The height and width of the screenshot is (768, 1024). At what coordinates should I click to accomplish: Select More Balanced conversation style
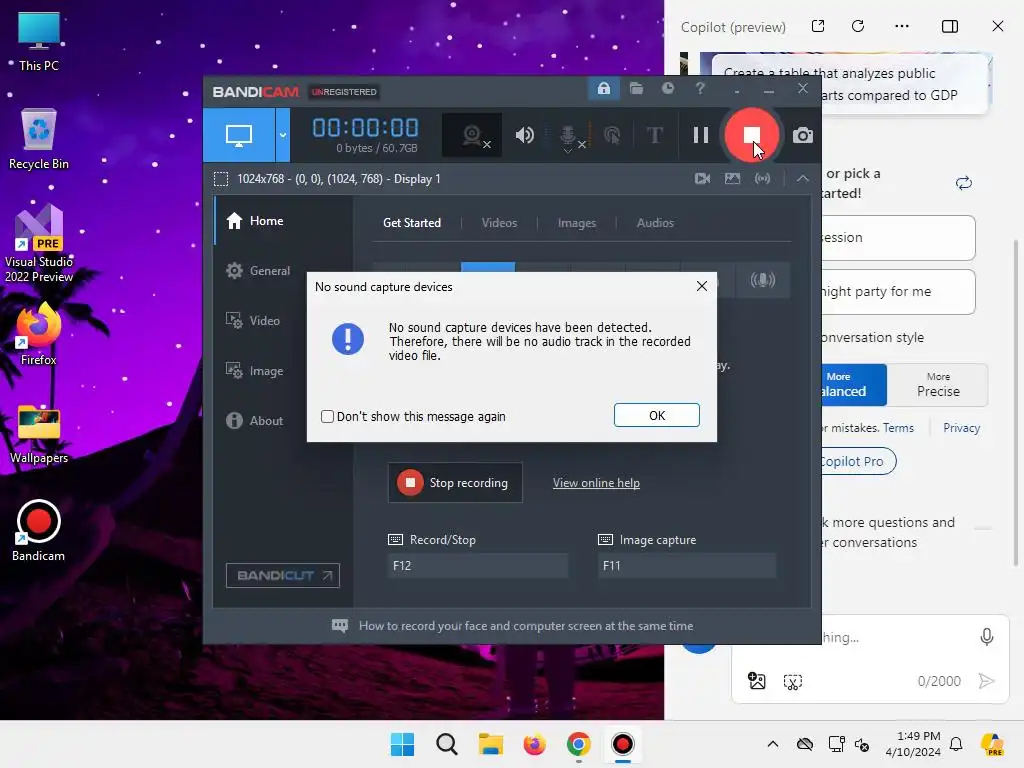pyautogui.click(x=854, y=385)
